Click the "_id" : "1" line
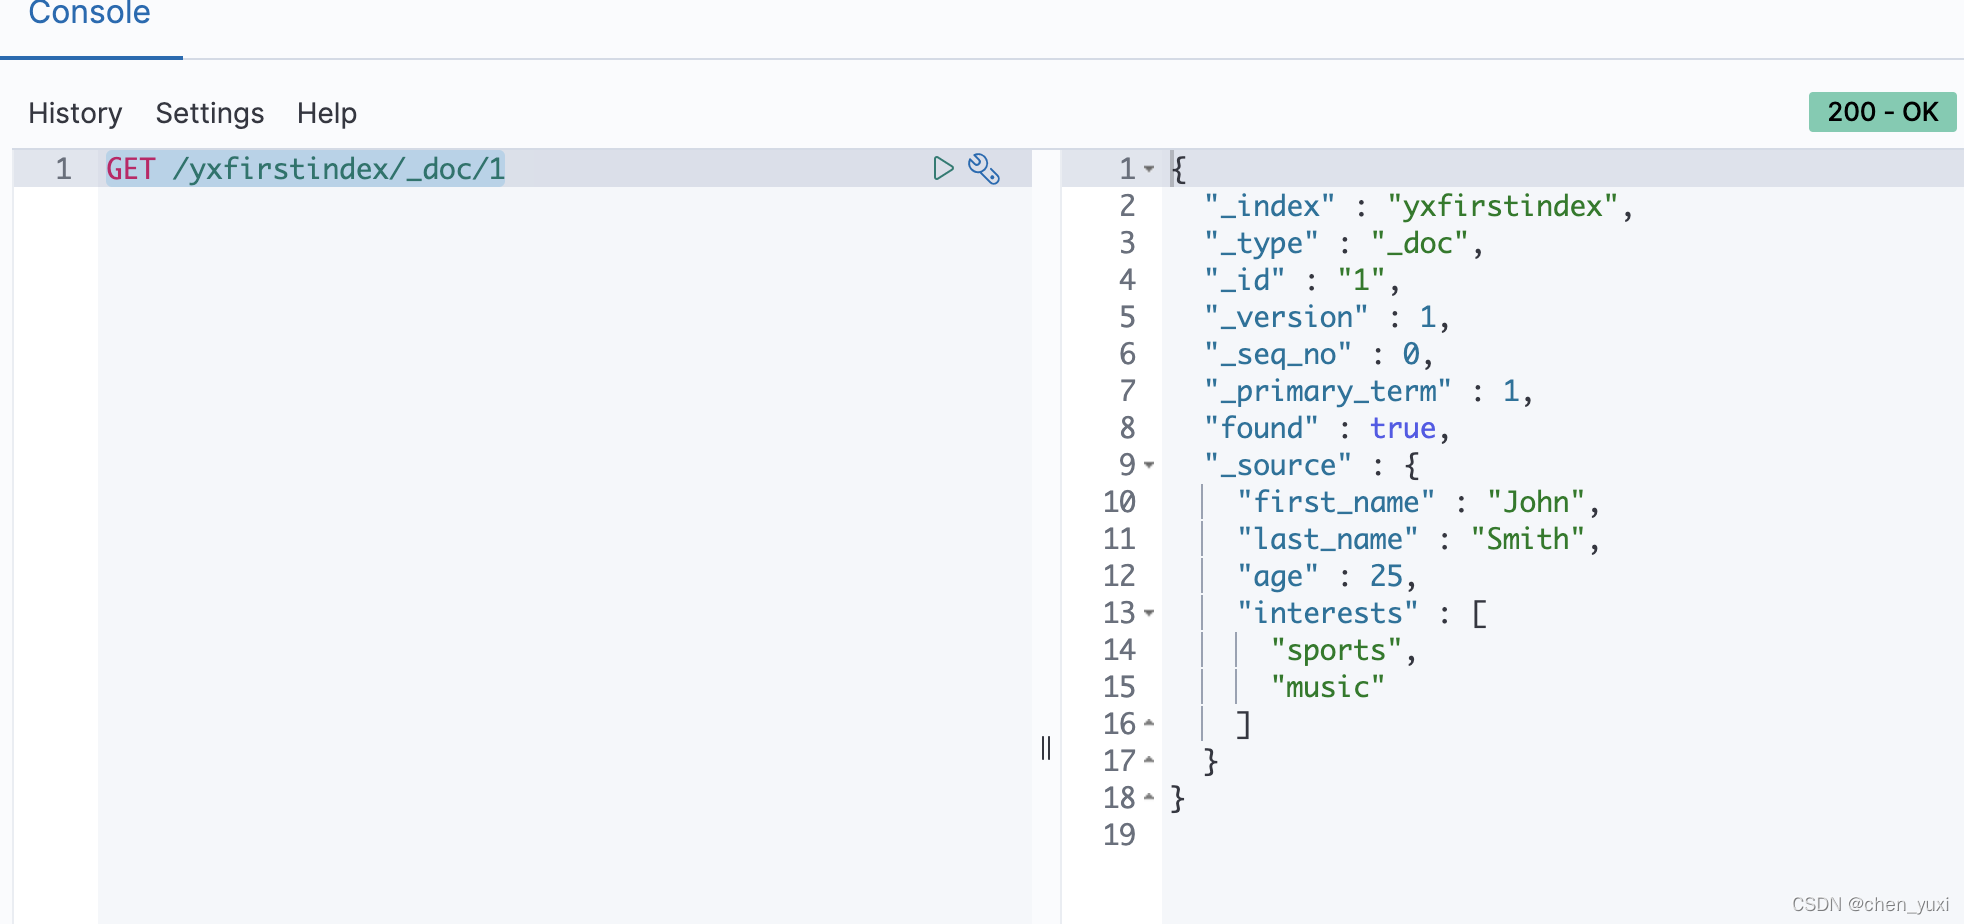 1302,280
